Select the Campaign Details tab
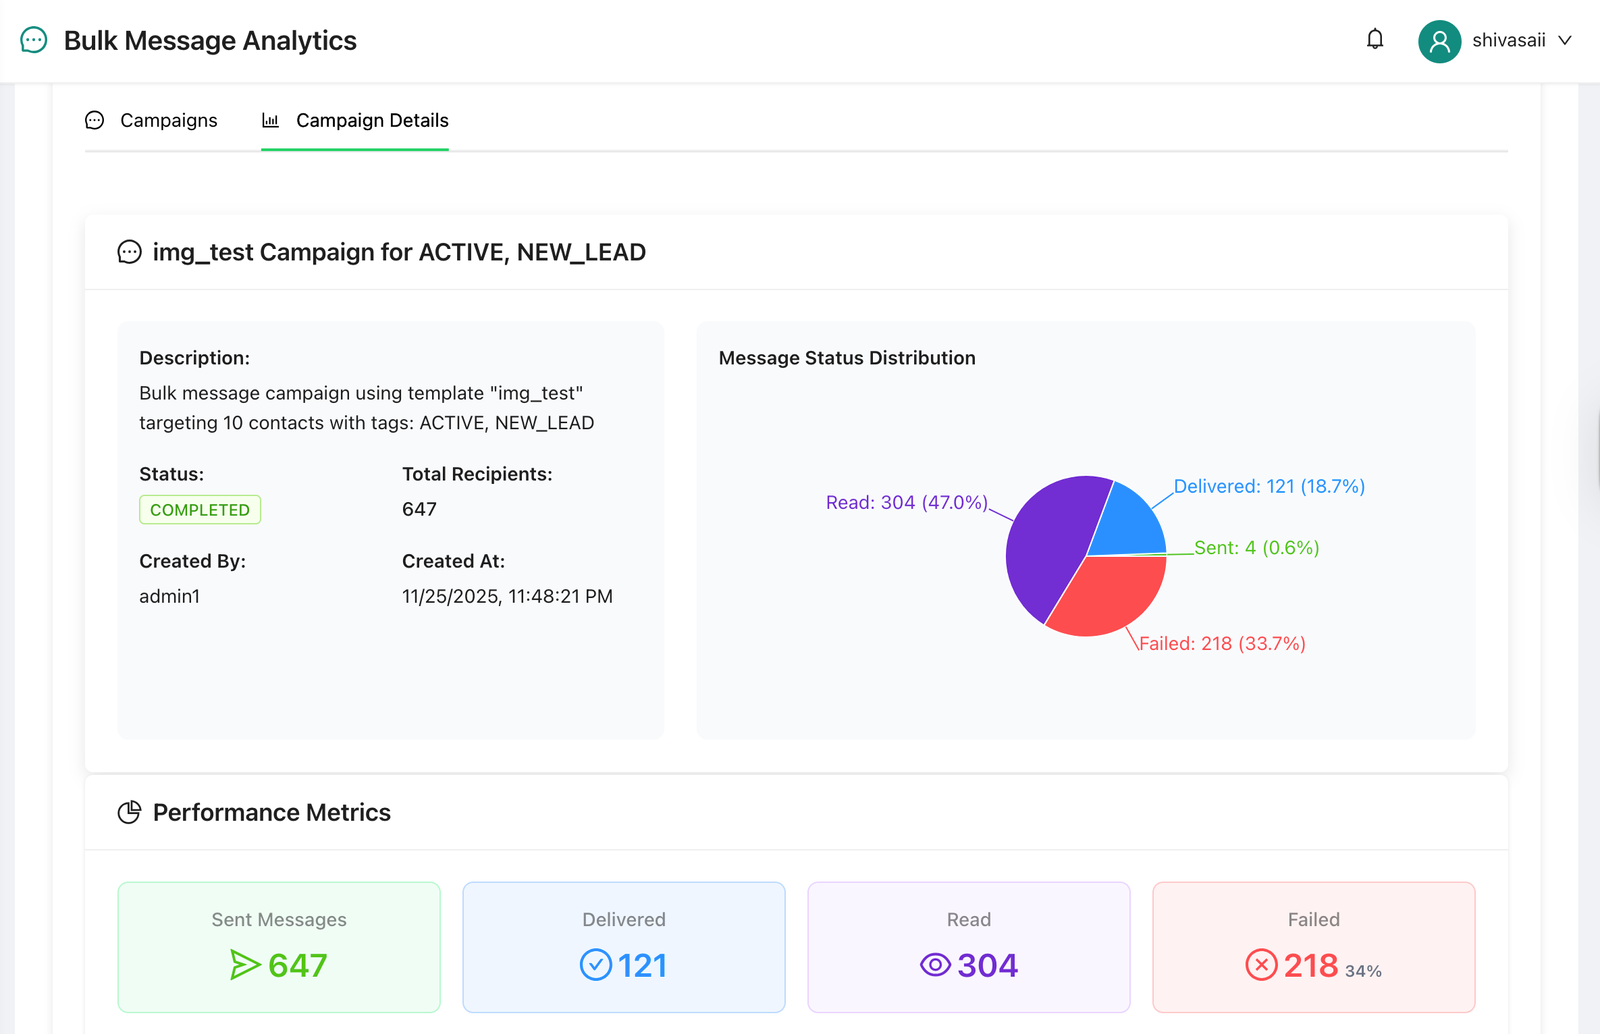1600x1034 pixels. pyautogui.click(x=371, y=120)
